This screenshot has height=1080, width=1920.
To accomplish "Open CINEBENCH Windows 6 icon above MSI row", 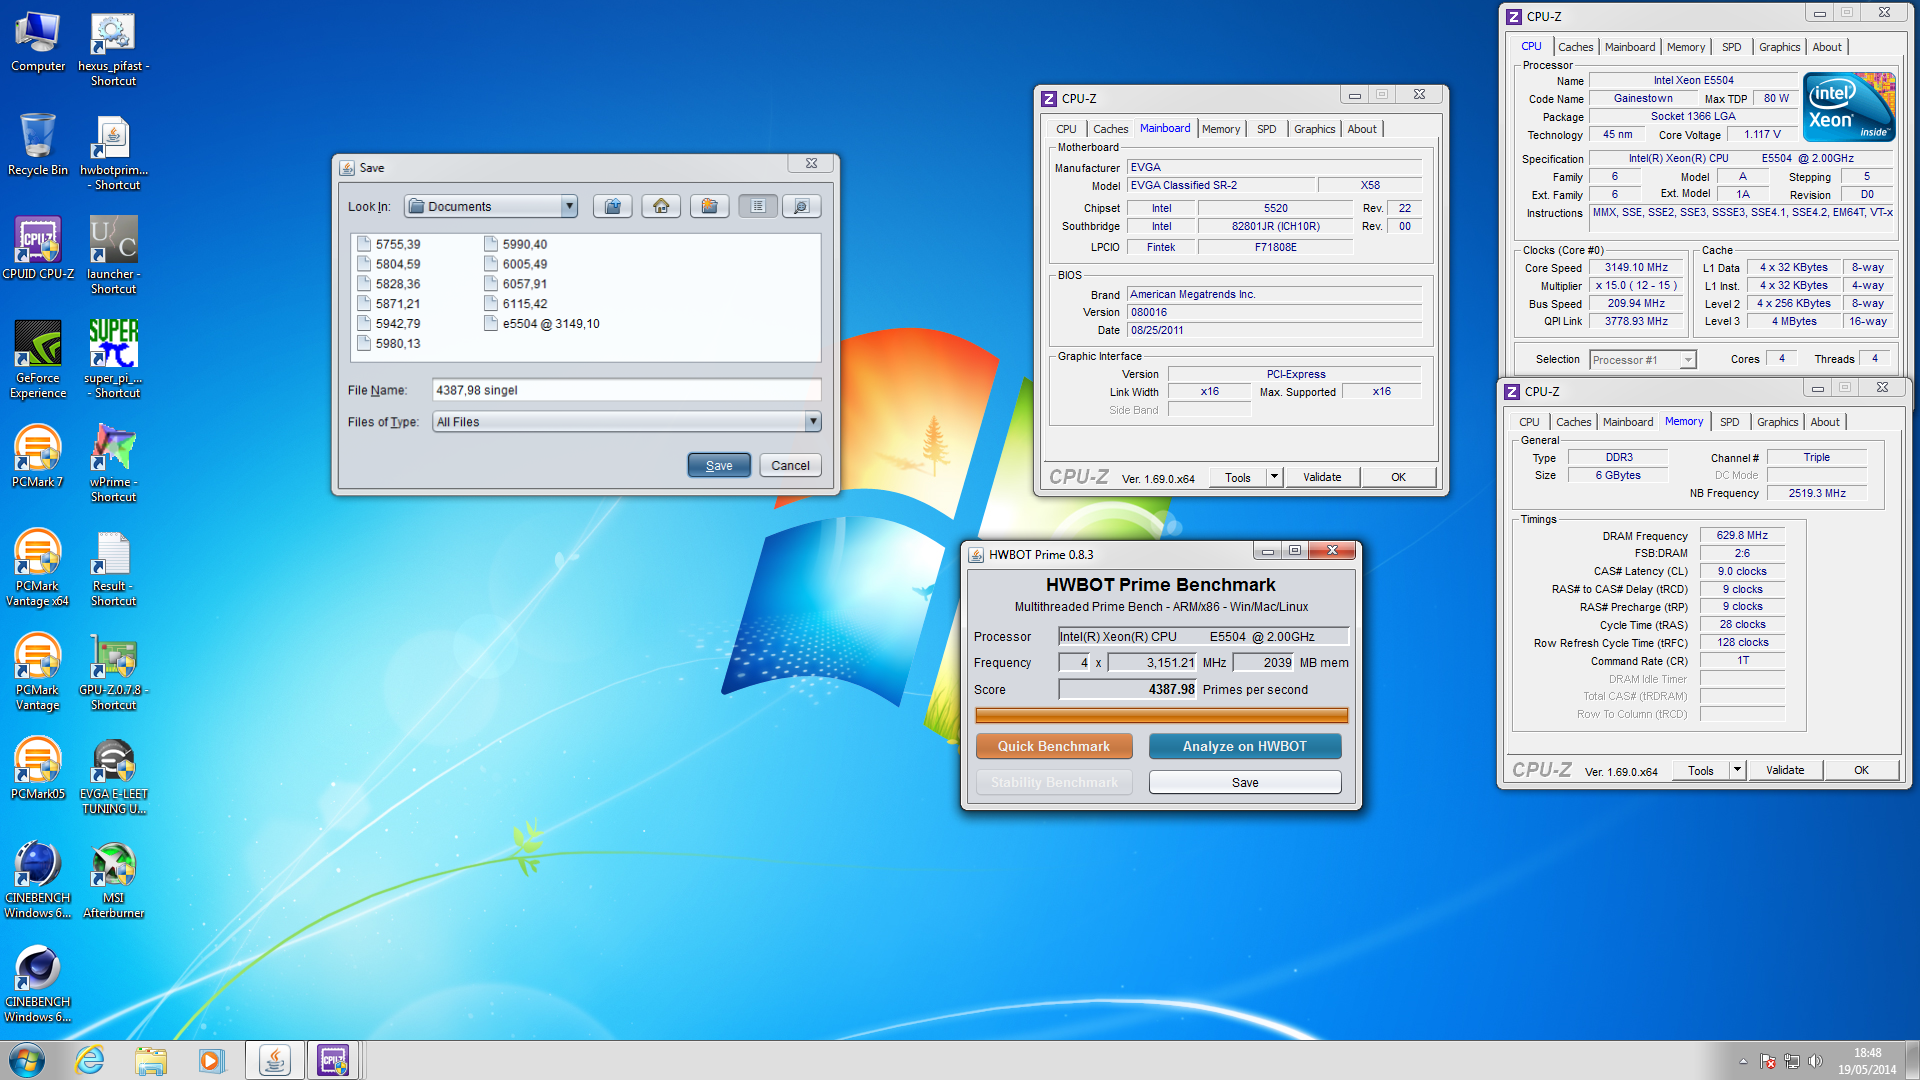I will (38, 880).
